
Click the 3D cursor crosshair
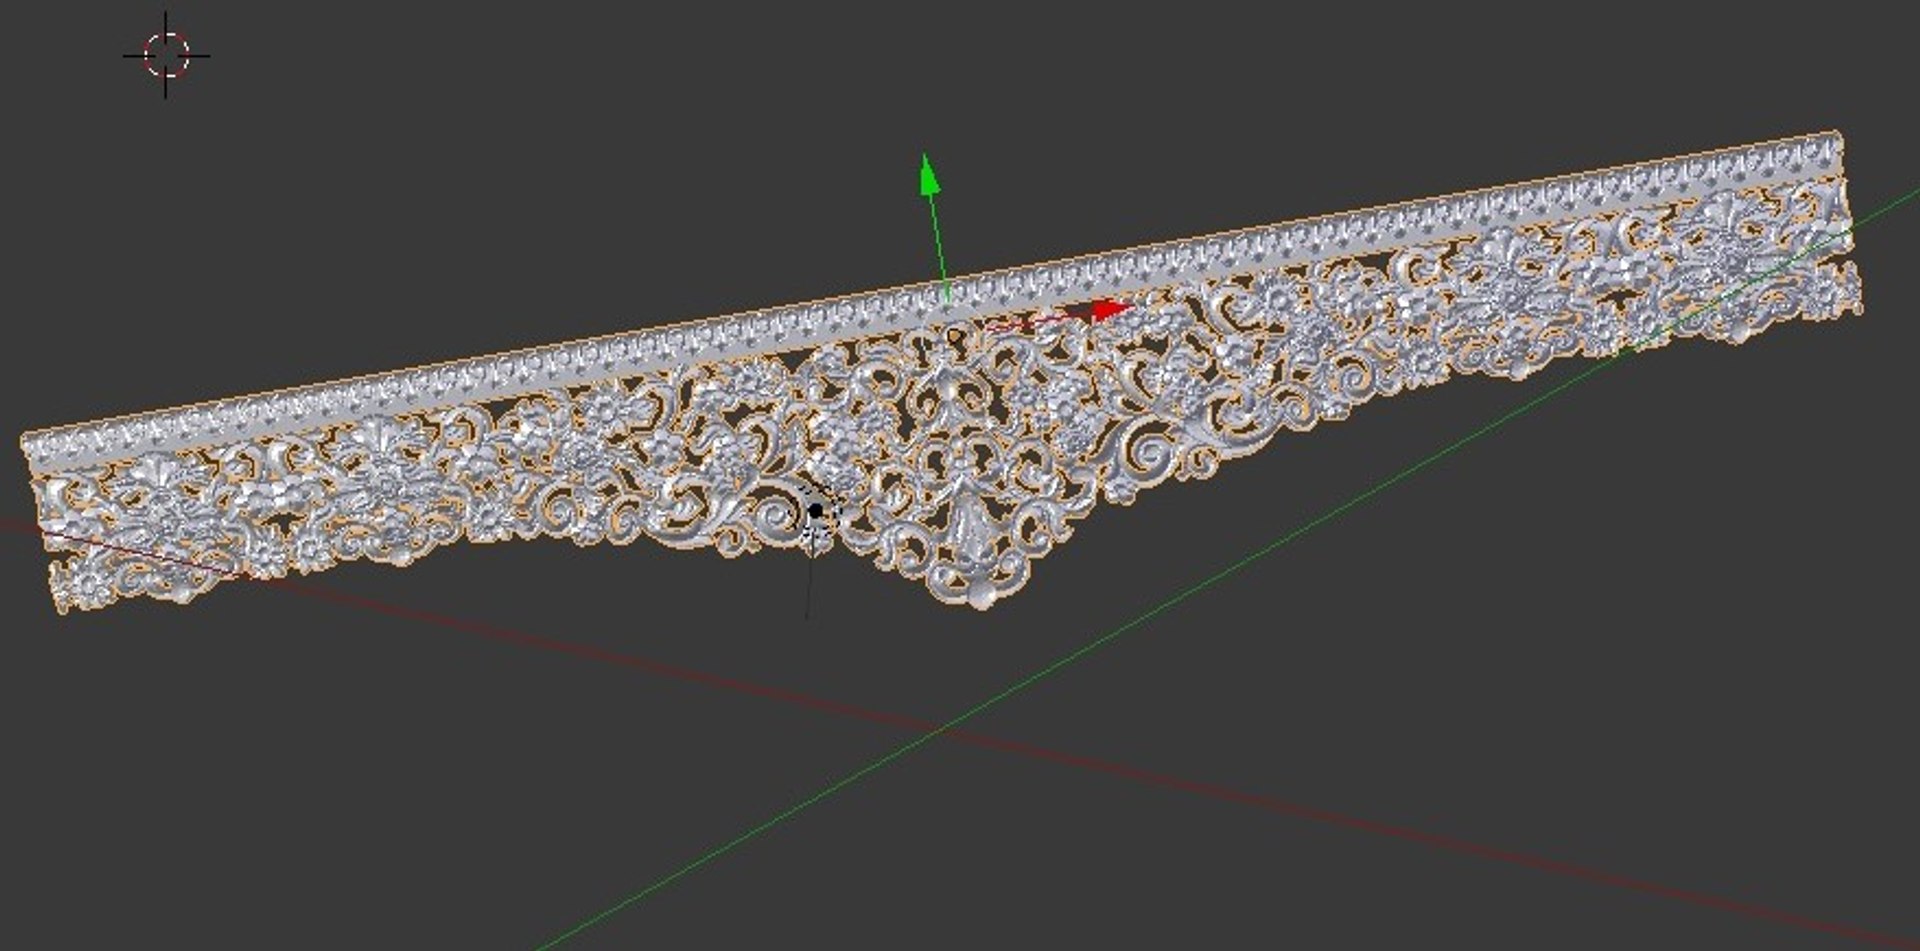pyautogui.click(x=166, y=55)
